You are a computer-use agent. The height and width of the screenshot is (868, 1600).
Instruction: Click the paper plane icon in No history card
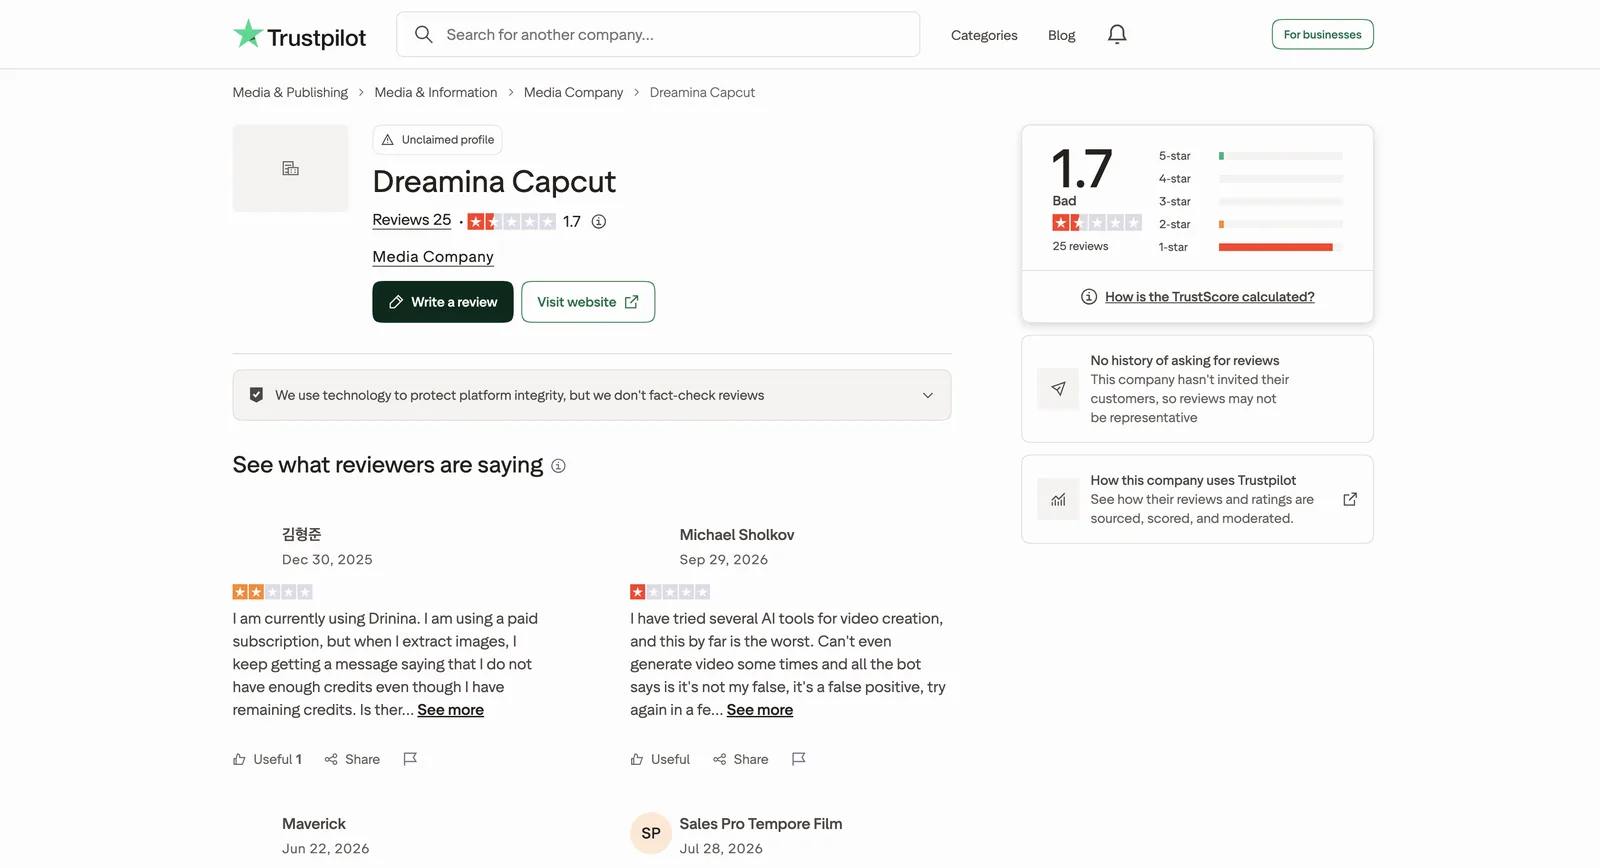(x=1058, y=389)
